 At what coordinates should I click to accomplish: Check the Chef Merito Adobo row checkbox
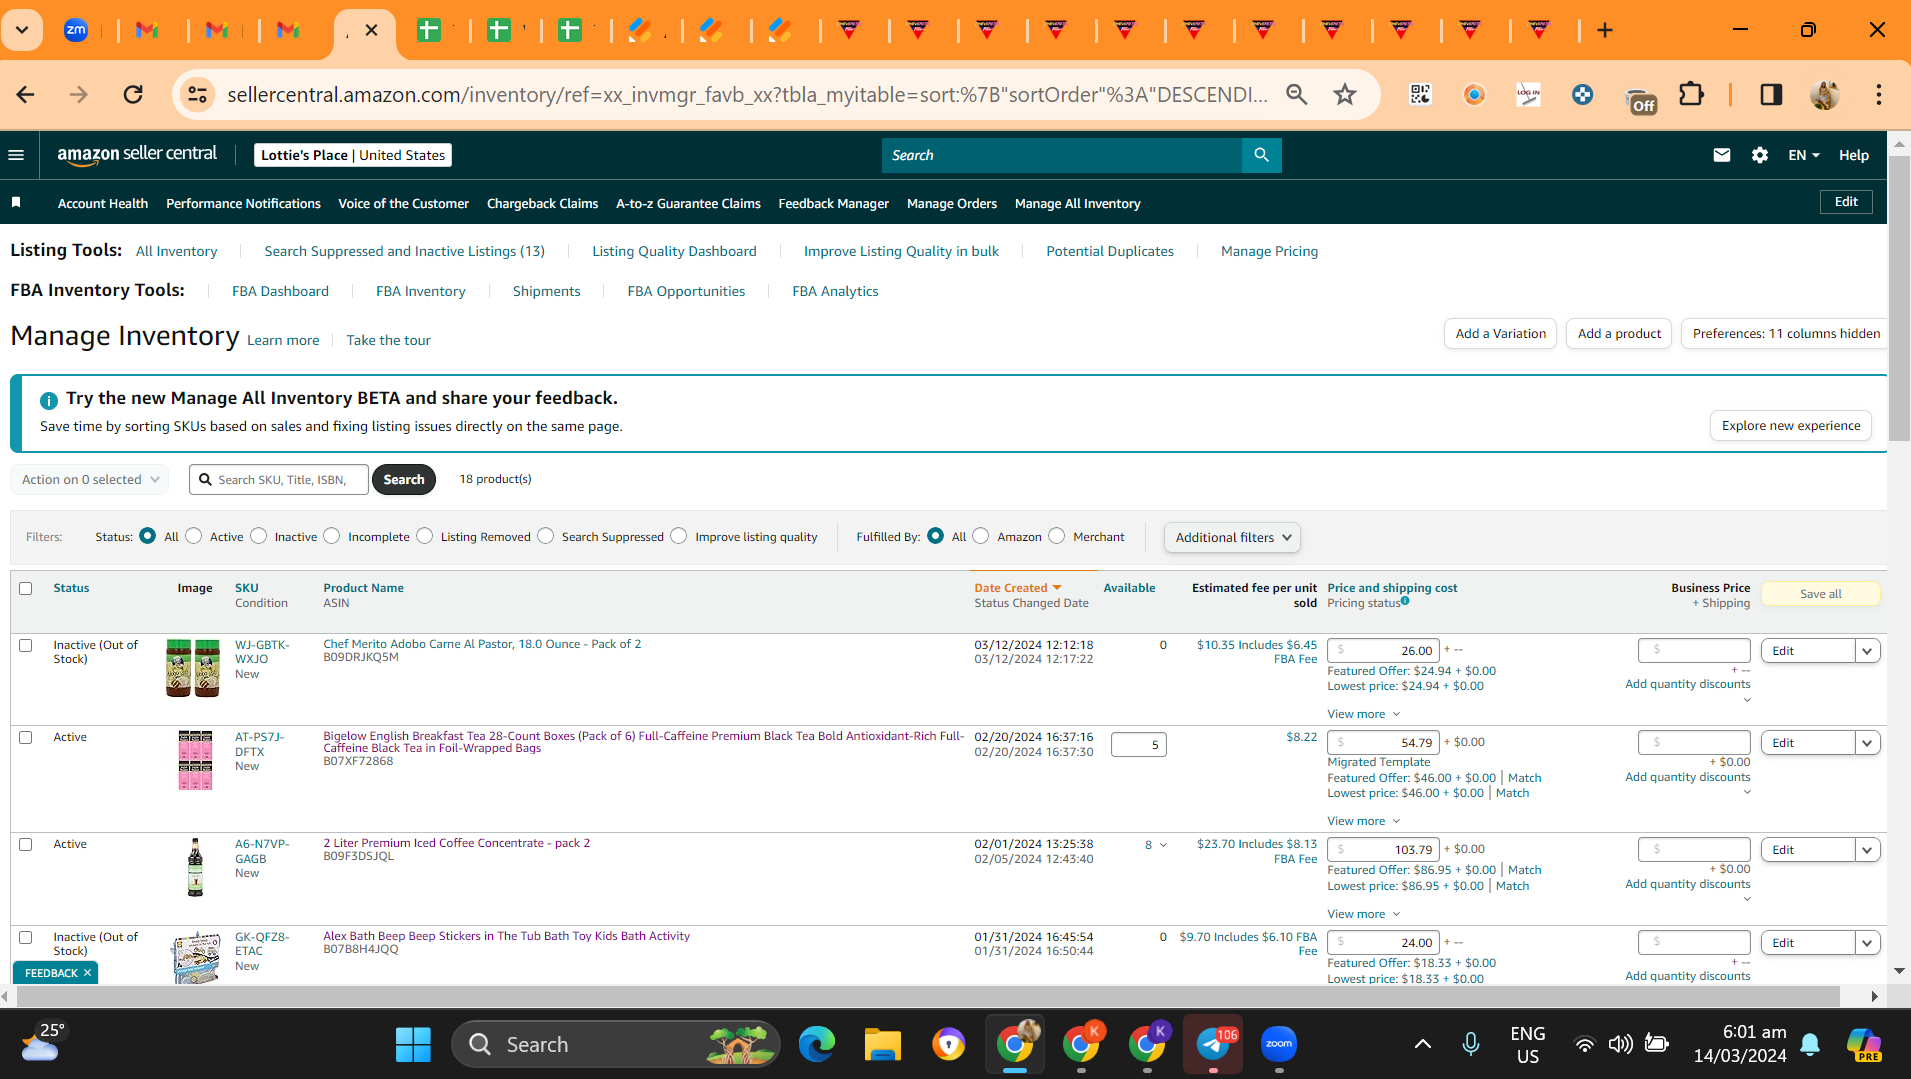click(26, 645)
